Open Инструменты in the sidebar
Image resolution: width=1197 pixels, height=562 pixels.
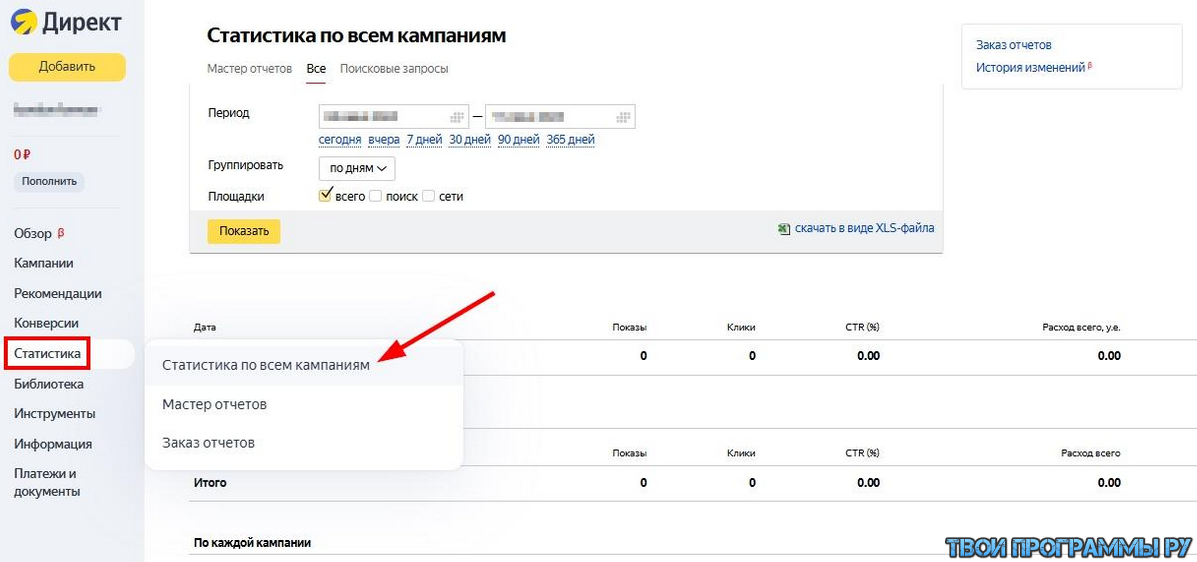tap(54, 414)
